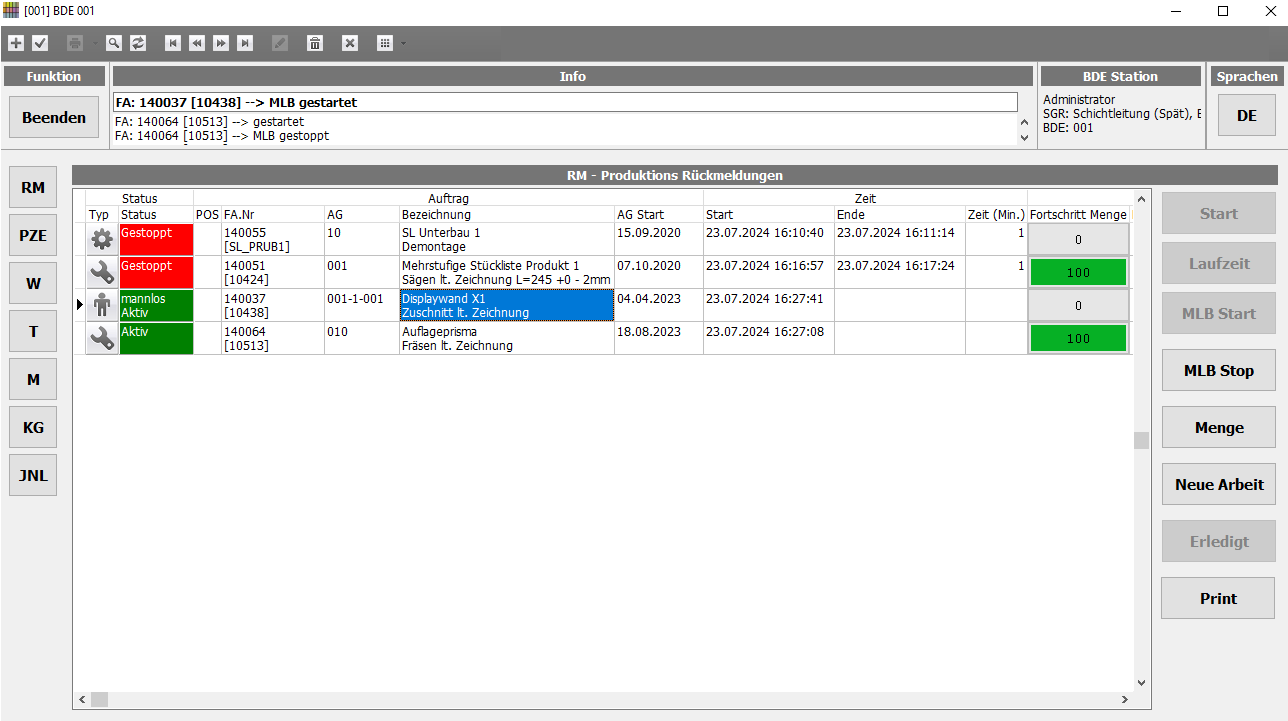Click the trash can delete icon

pos(315,43)
